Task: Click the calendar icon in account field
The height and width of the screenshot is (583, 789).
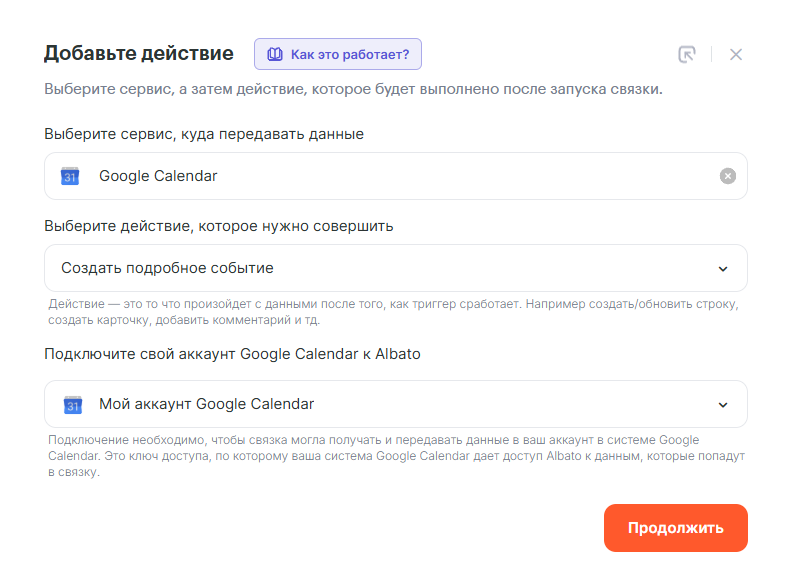Action: [72, 404]
